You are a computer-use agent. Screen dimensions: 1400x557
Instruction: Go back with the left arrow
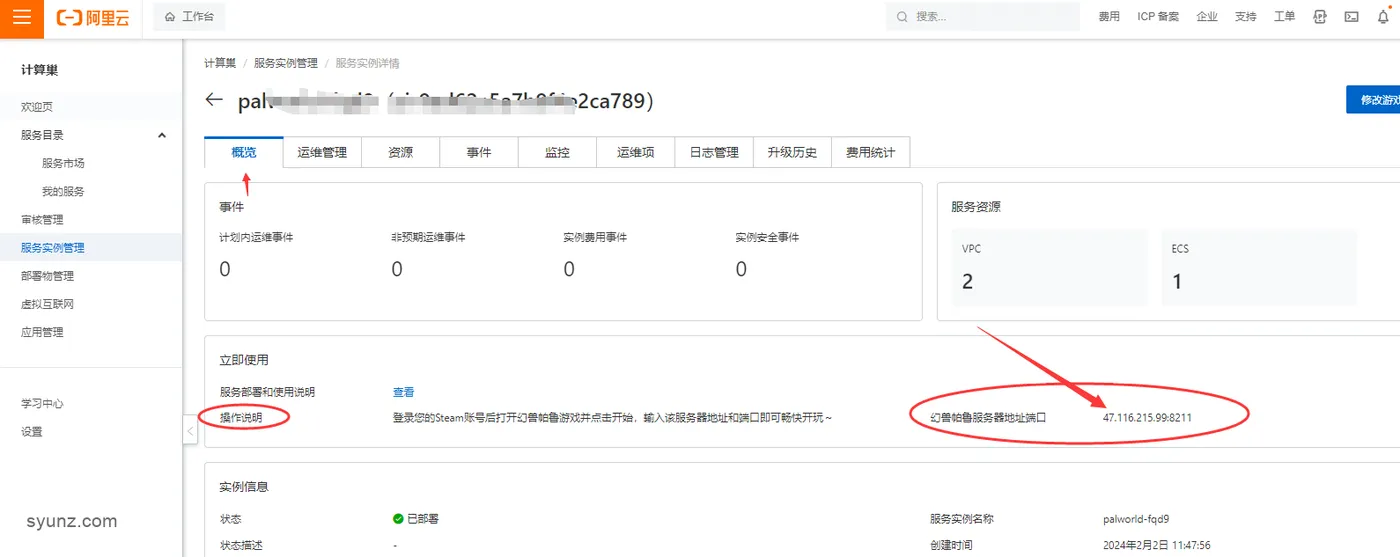[214, 100]
